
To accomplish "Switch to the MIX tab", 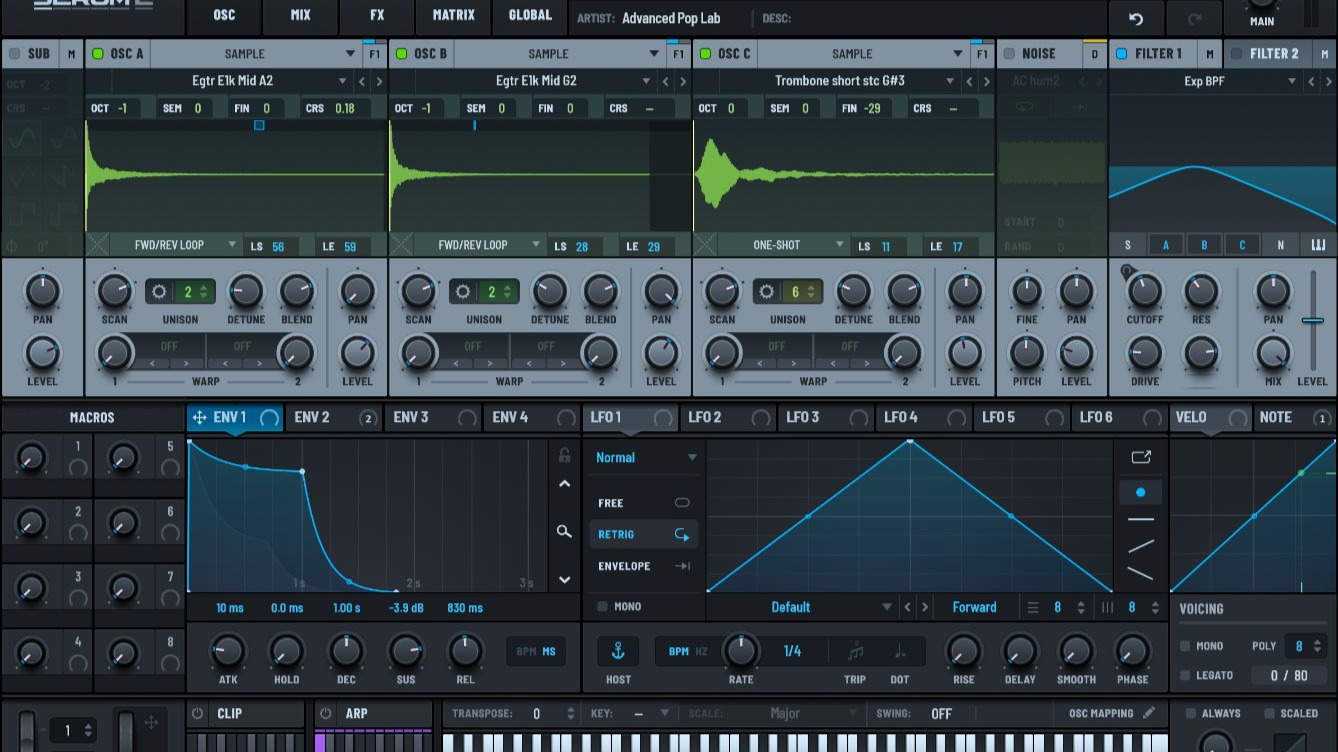I will pos(300,16).
